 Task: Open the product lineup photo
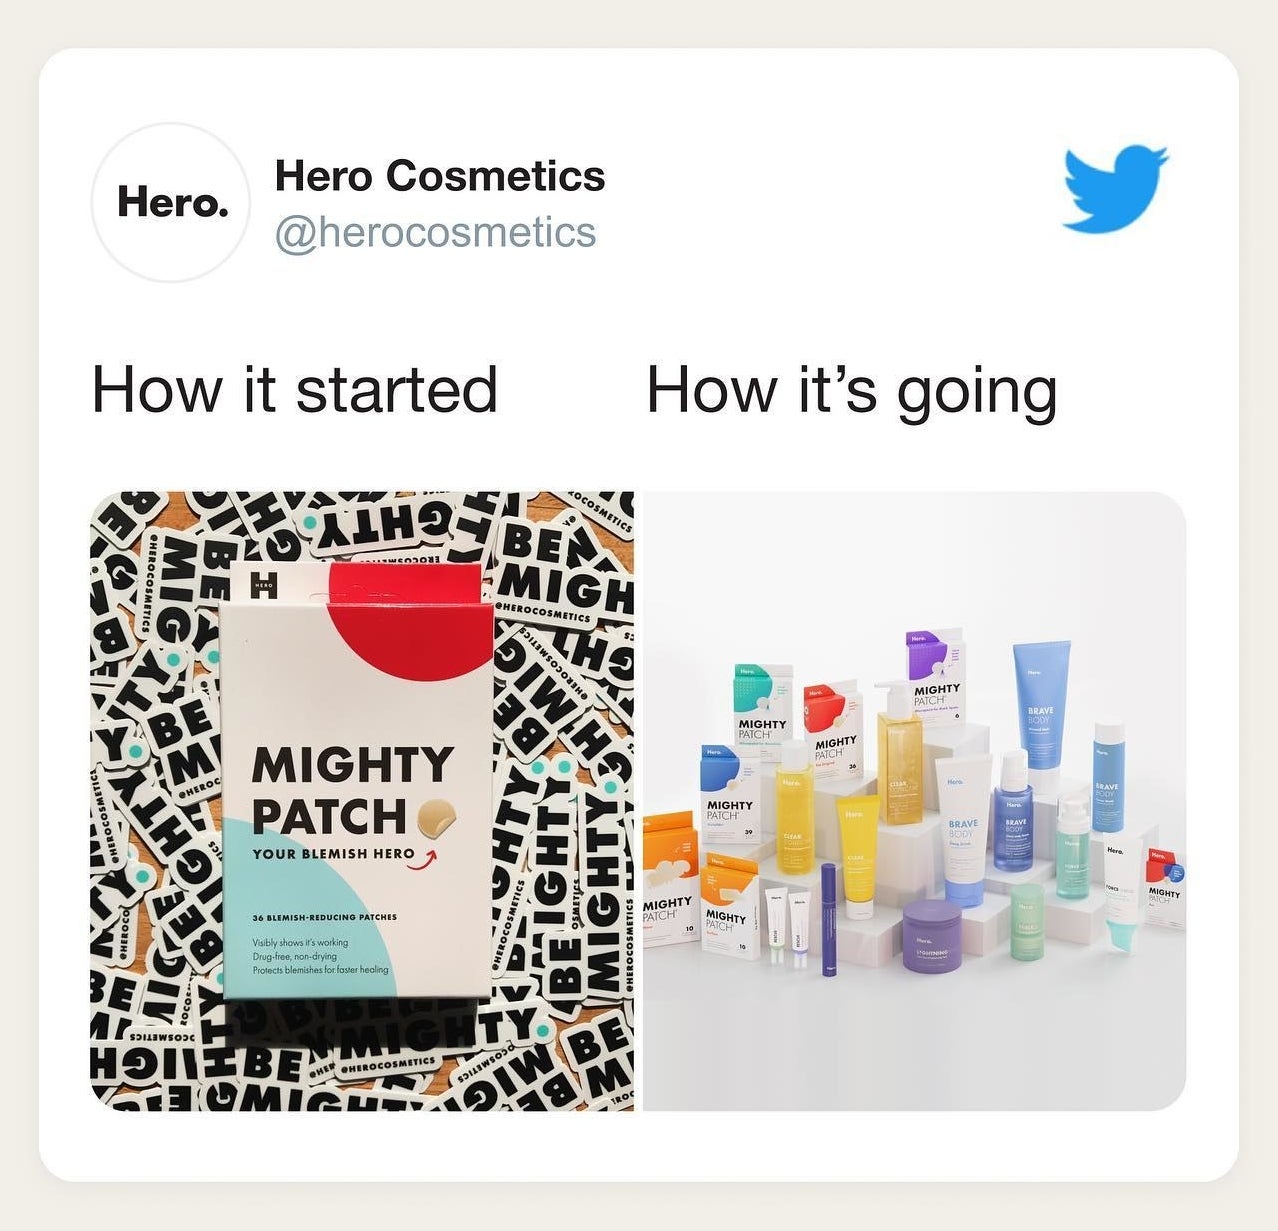pyautogui.click(x=914, y=801)
